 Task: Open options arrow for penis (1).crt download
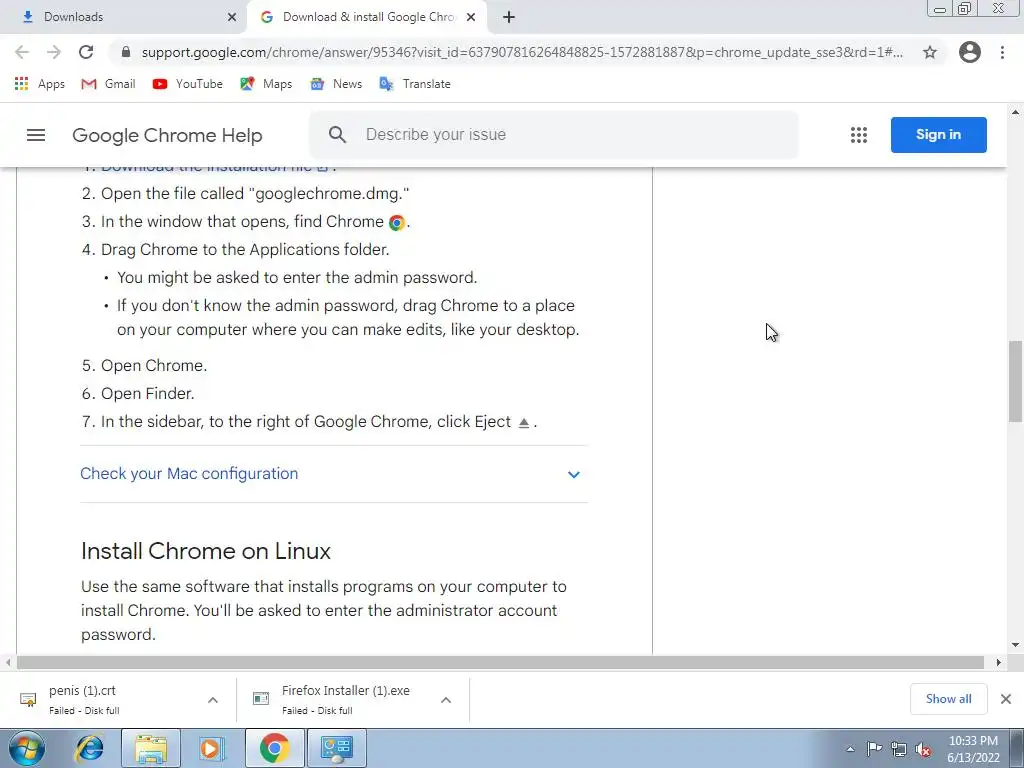point(213,700)
